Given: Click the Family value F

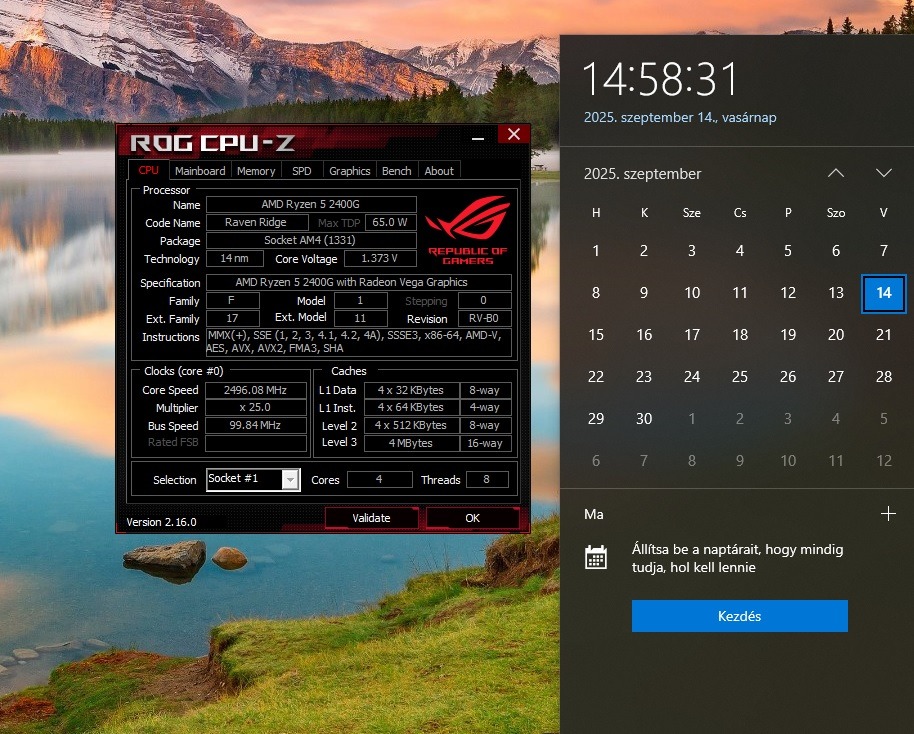Looking at the screenshot, I should (233, 300).
